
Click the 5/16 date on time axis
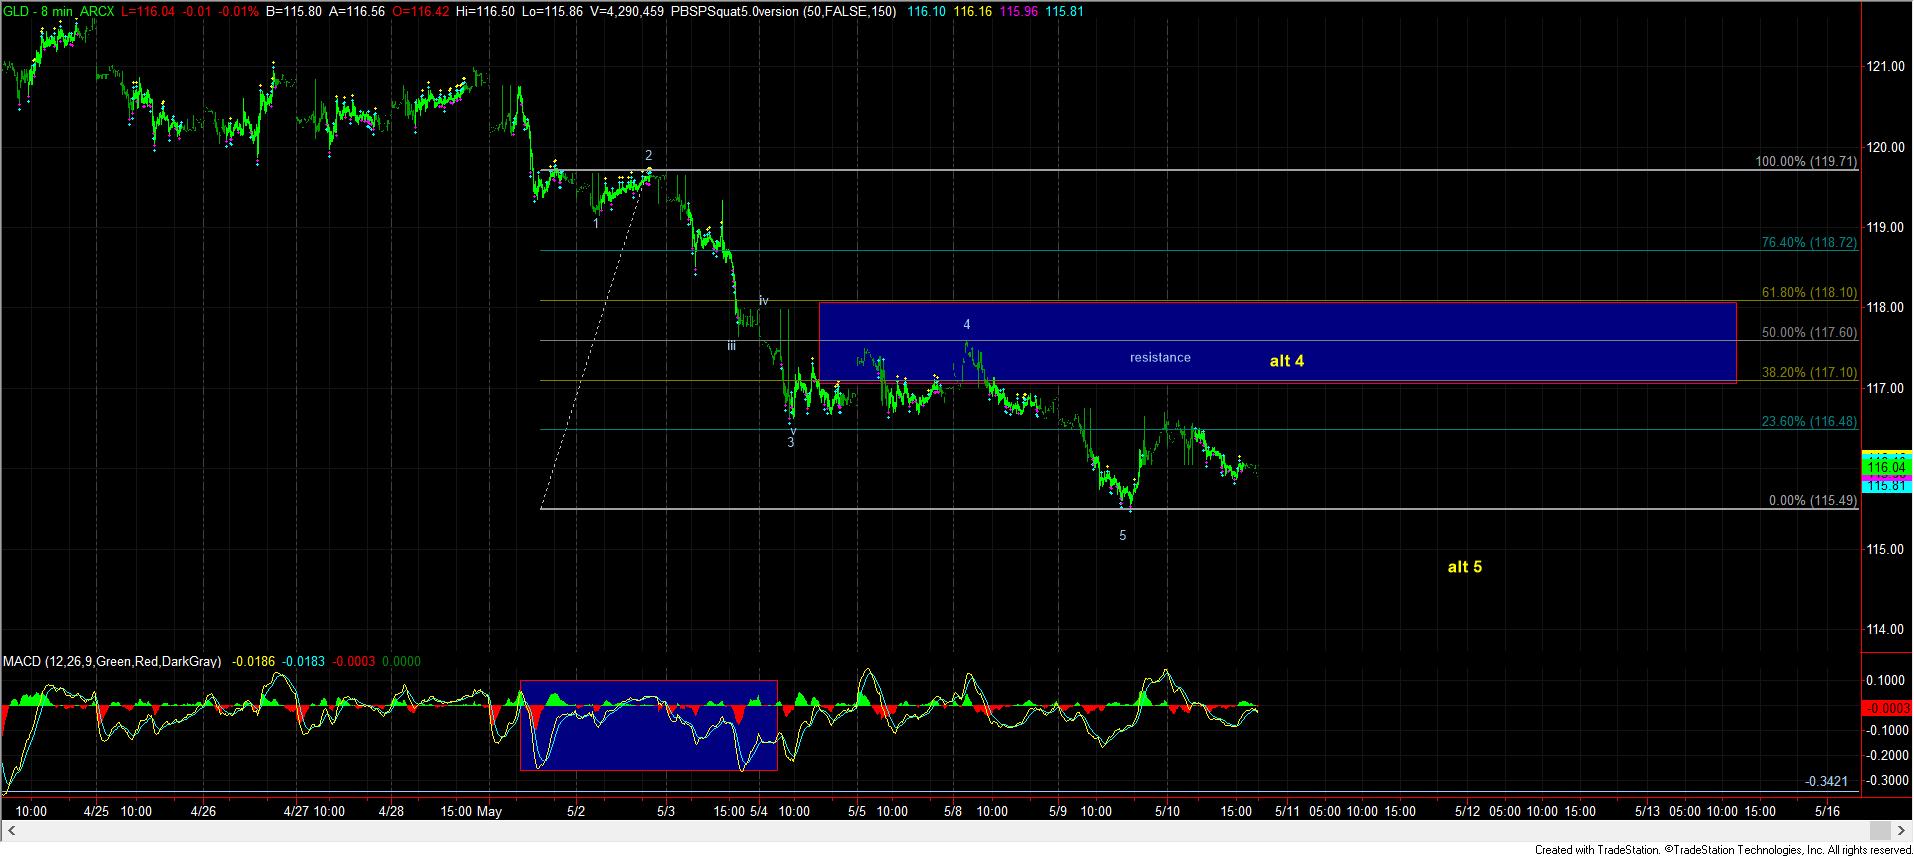click(1827, 811)
